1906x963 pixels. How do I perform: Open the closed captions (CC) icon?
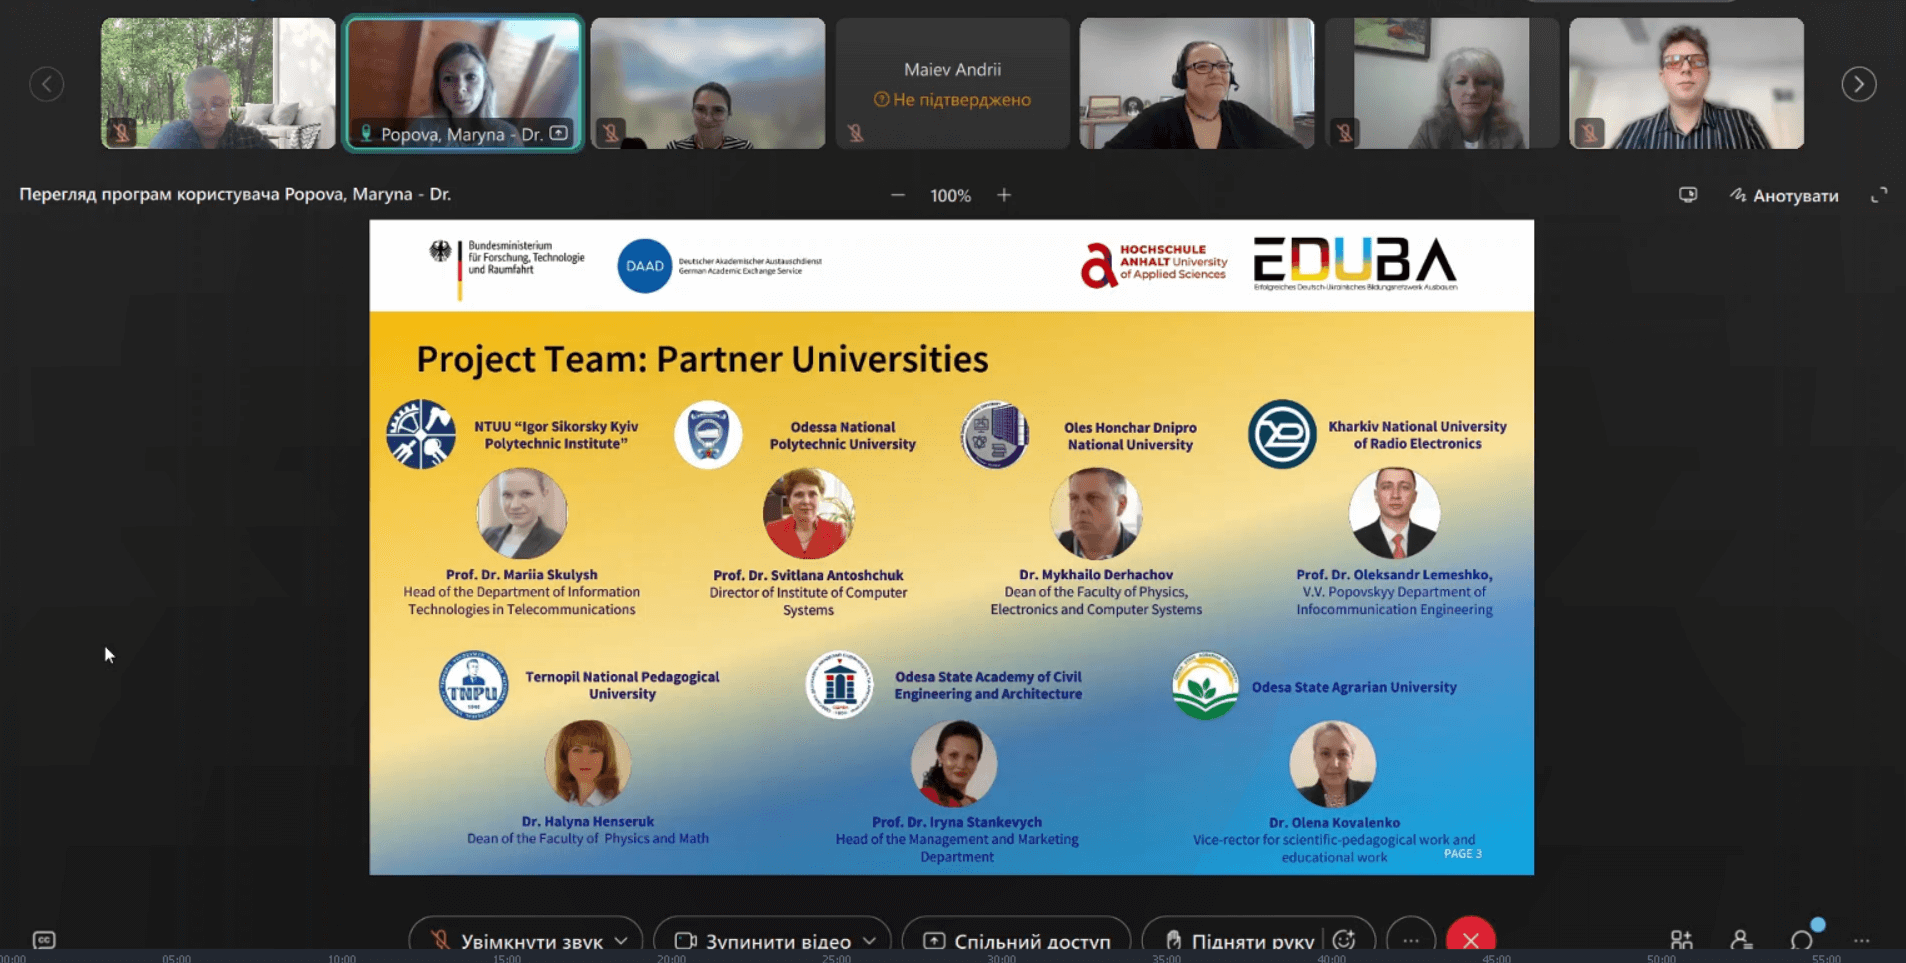pyautogui.click(x=44, y=940)
